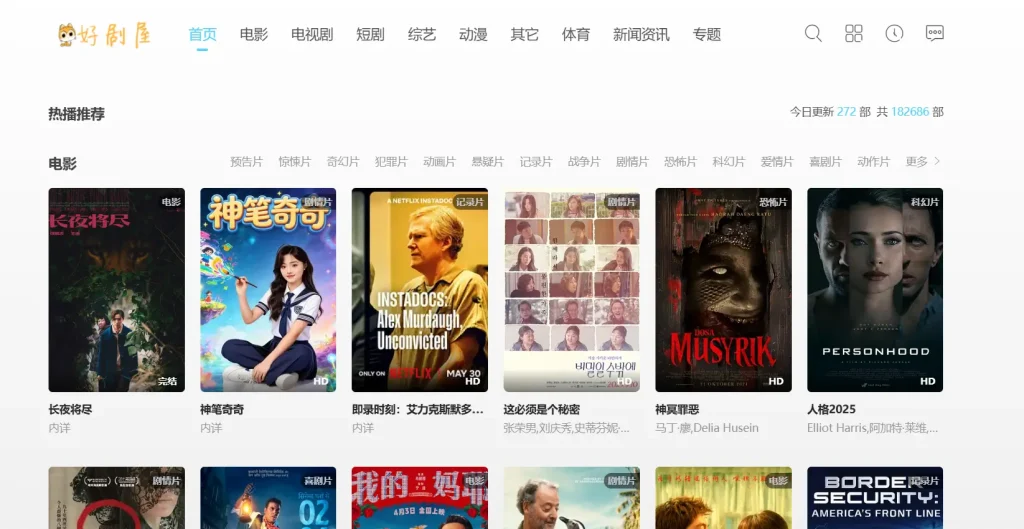Screen dimensions: 1024x529
Task: Filter movies by 奇幻片
Action: pos(343,162)
